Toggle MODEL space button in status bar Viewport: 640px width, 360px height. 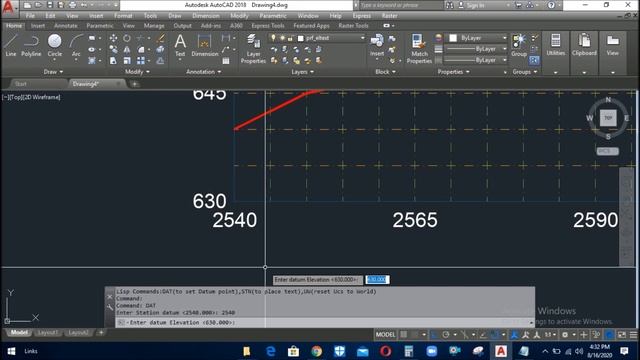tap(385, 335)
